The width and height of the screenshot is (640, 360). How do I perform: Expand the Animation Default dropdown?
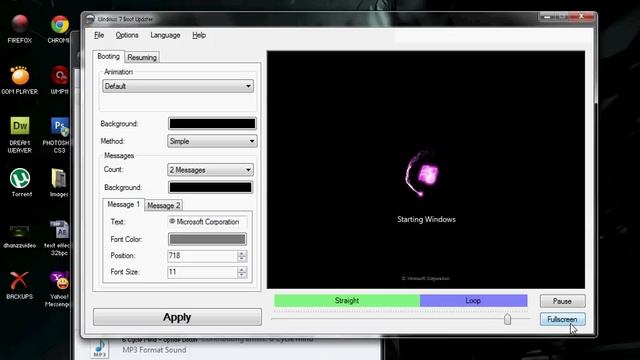[178, 86]
